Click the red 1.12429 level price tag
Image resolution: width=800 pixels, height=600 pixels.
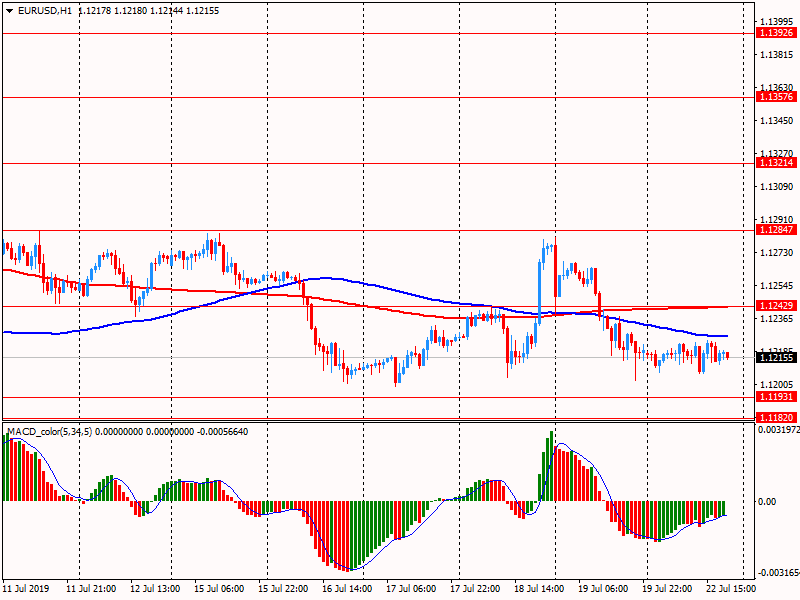click(x=776, y=306)
